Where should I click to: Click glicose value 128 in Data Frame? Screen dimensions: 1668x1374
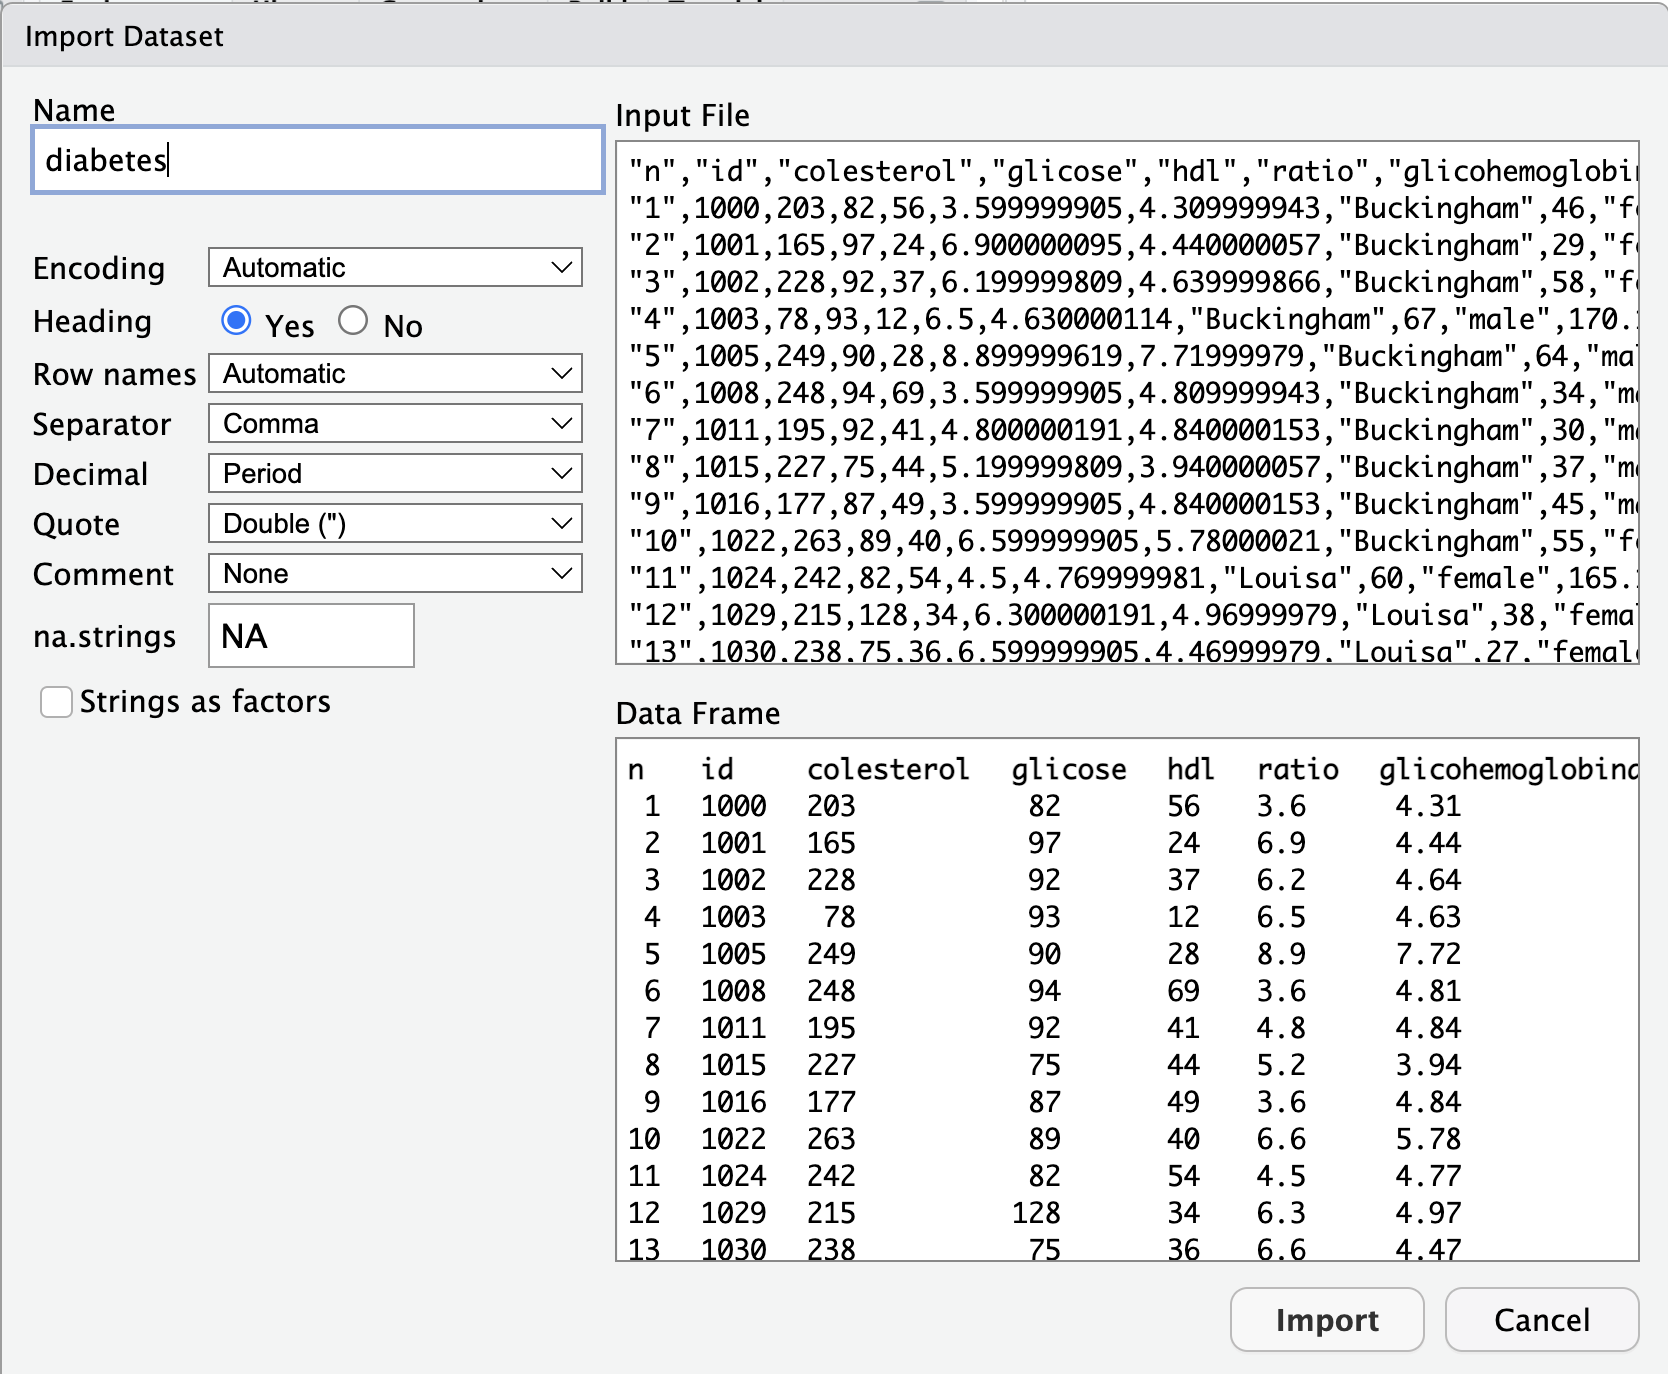pos(1036,1213)
